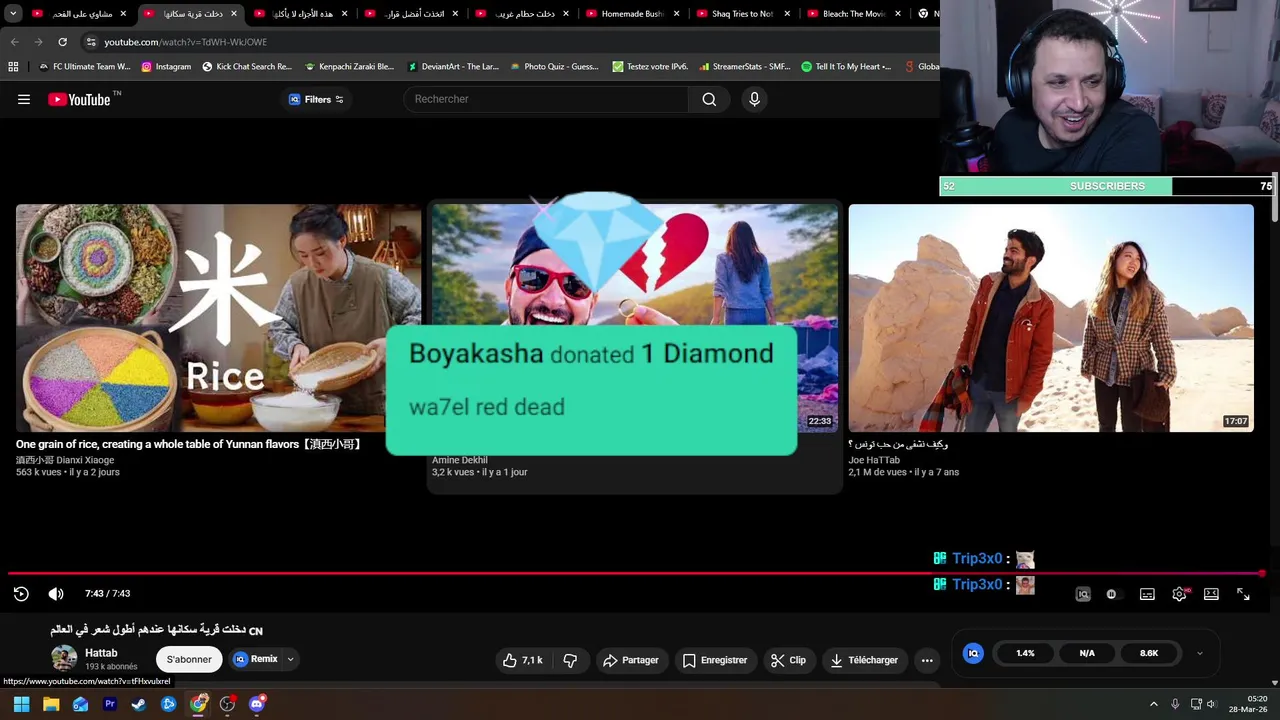Like the video with thumbs up
Image resolution: width=1280 pixels, height=720 pixels.
tap(523, 660)
